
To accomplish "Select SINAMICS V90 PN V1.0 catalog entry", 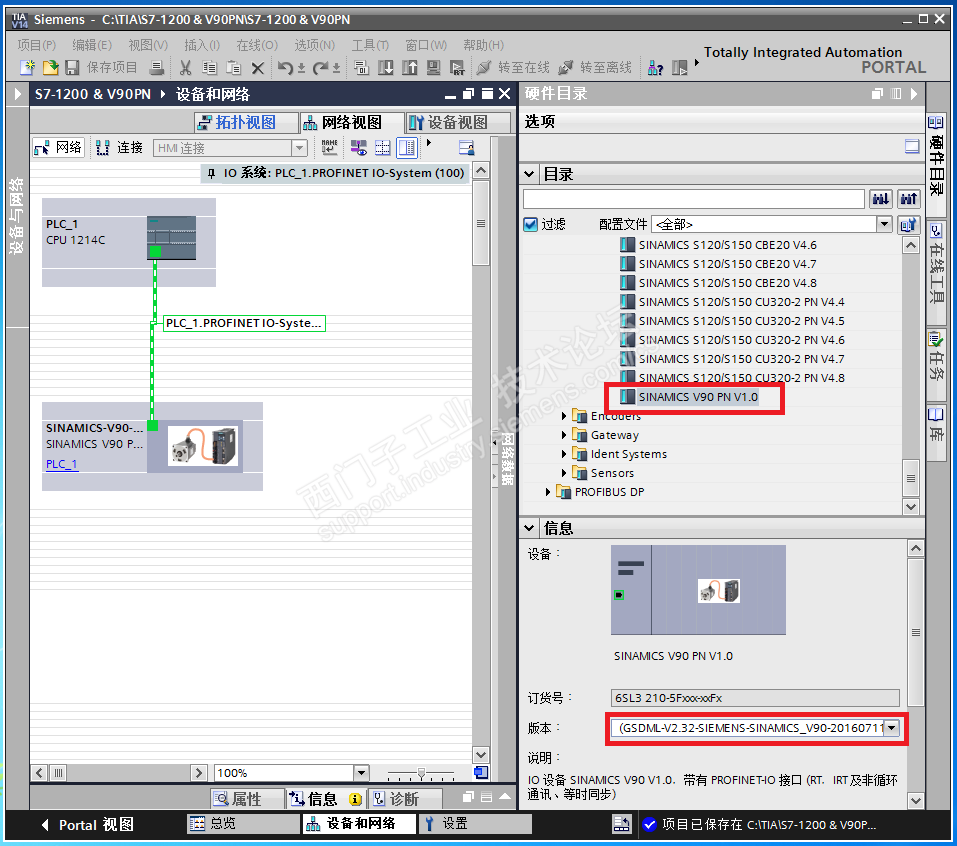I will [698, 397].
